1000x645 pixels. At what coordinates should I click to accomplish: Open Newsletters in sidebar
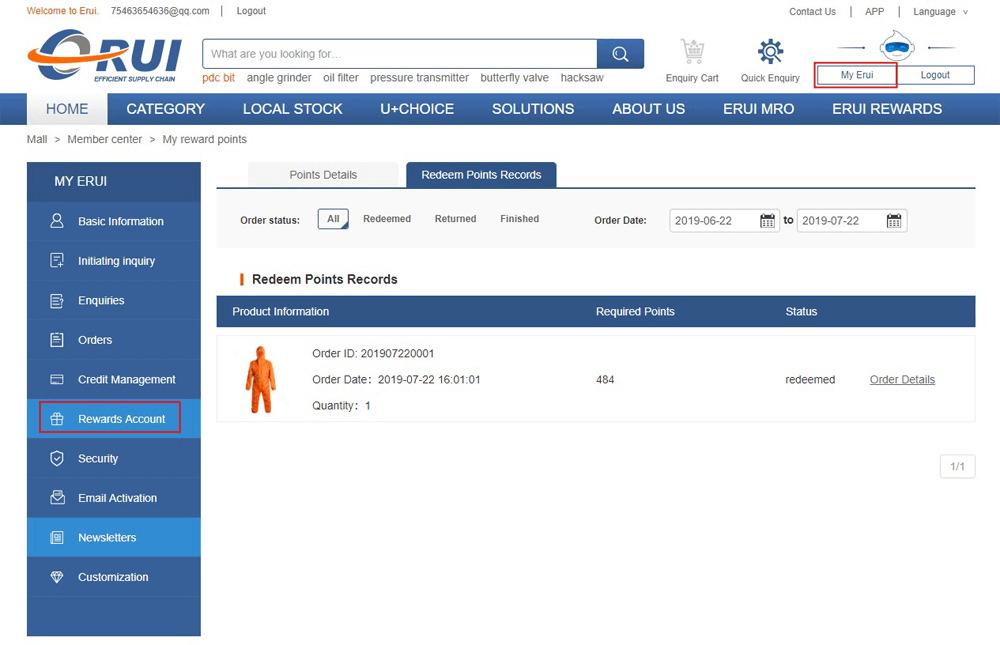coord(114,538)
